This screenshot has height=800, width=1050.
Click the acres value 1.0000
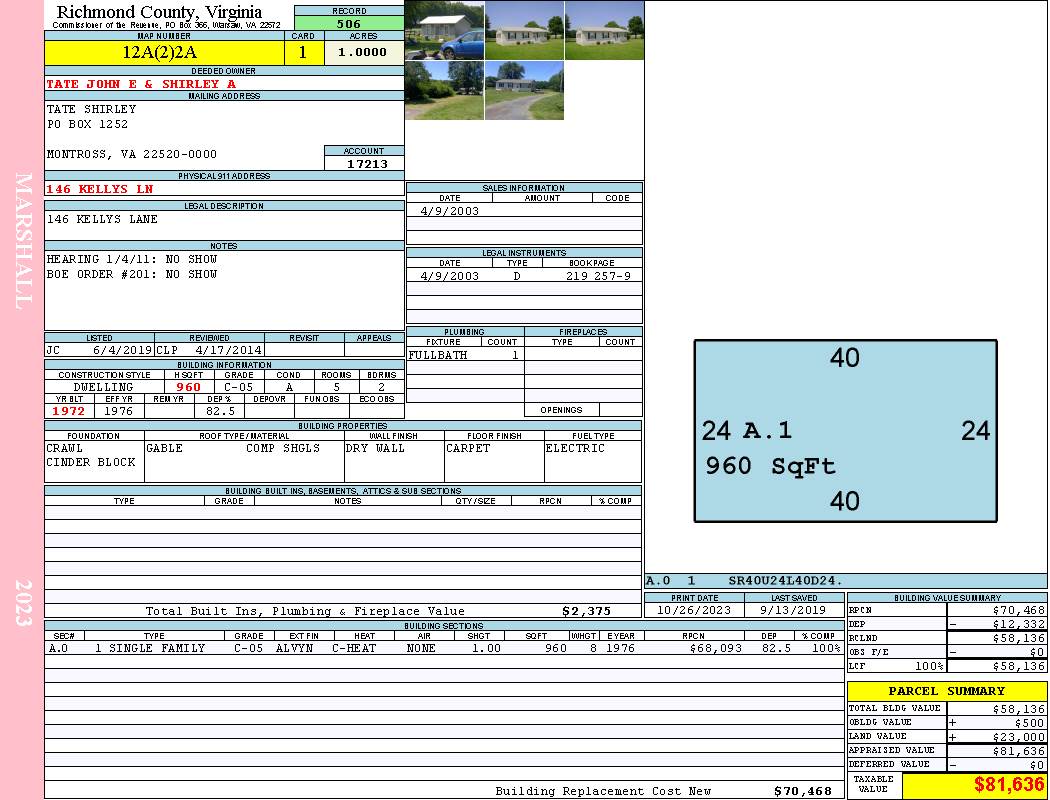point(363,53)
